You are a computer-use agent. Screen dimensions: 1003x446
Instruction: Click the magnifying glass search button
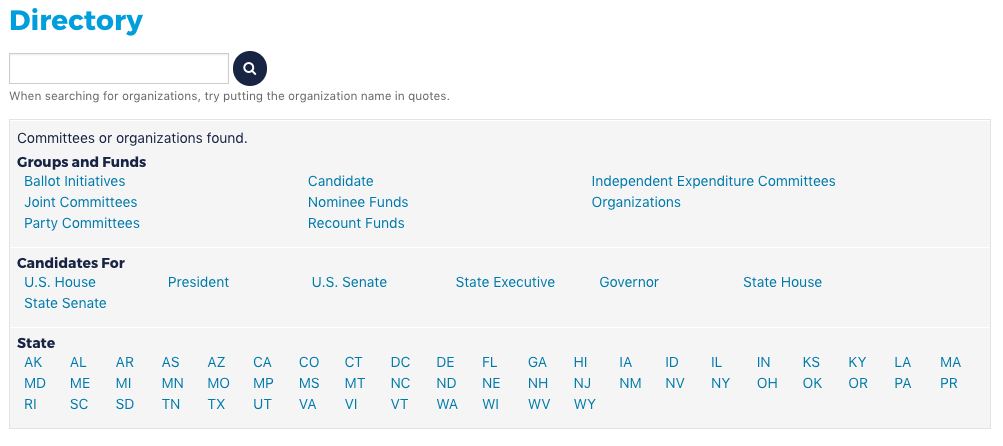click(249, 68)
